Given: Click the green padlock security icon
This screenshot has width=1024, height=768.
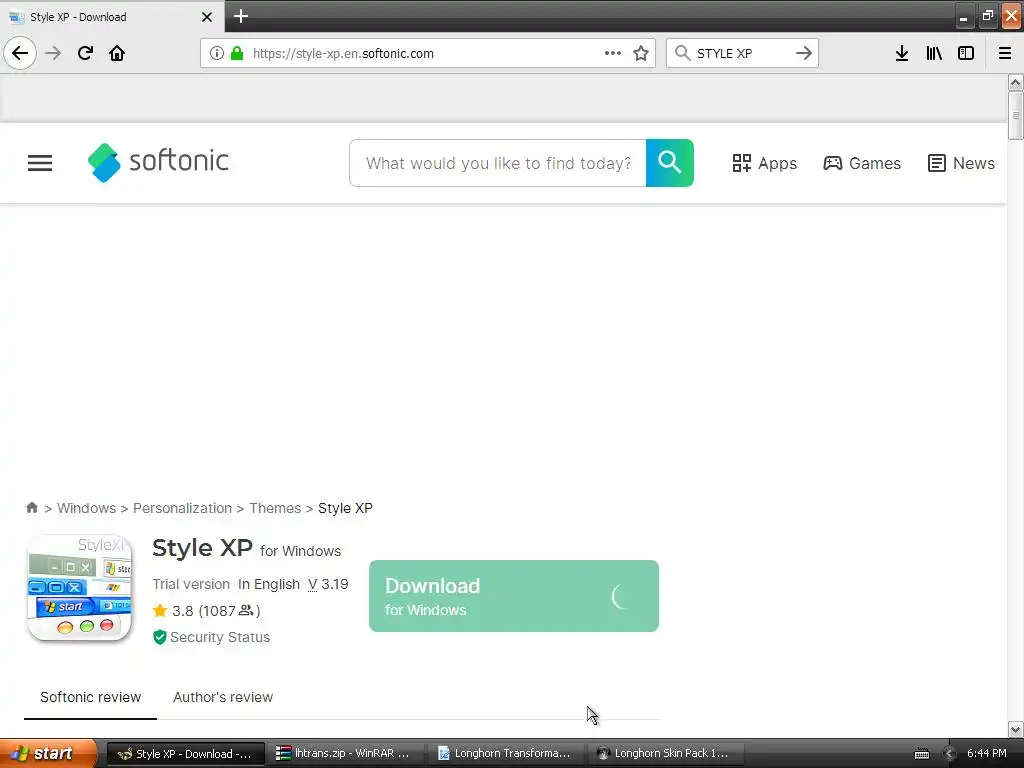Looking at the screenshot, I should pyautogui.click(x=237, y=53).
